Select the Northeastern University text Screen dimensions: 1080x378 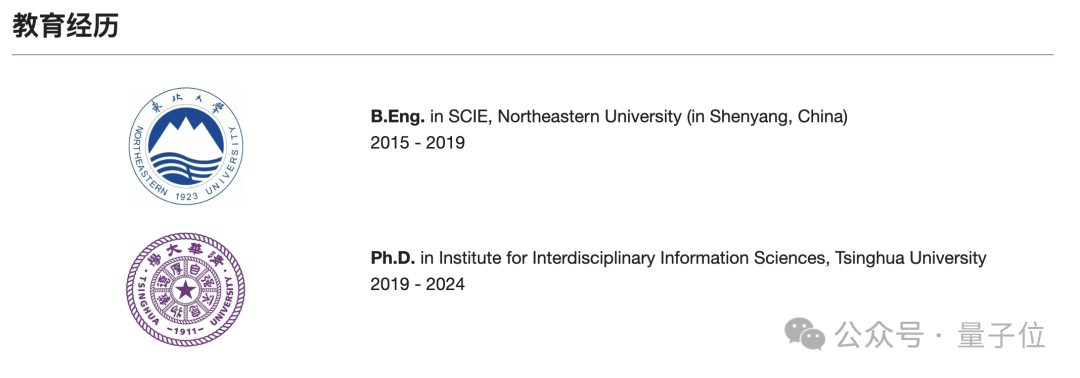coord(589,116)
